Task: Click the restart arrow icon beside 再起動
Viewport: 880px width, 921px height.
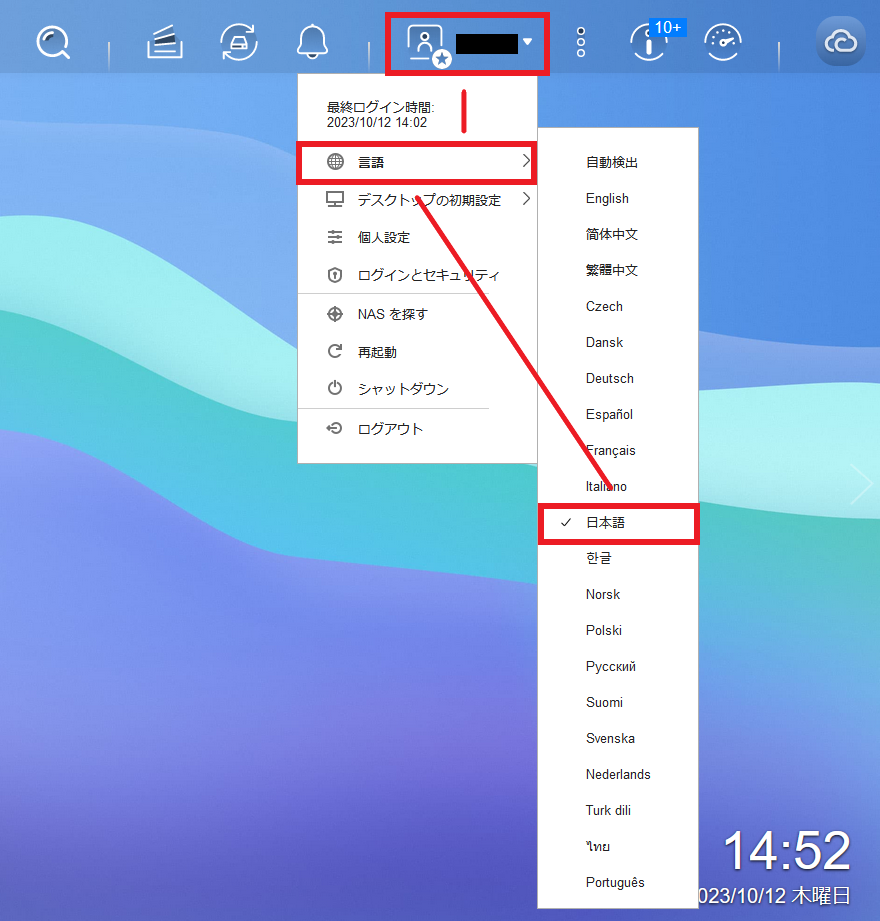Action: (335, 351)
